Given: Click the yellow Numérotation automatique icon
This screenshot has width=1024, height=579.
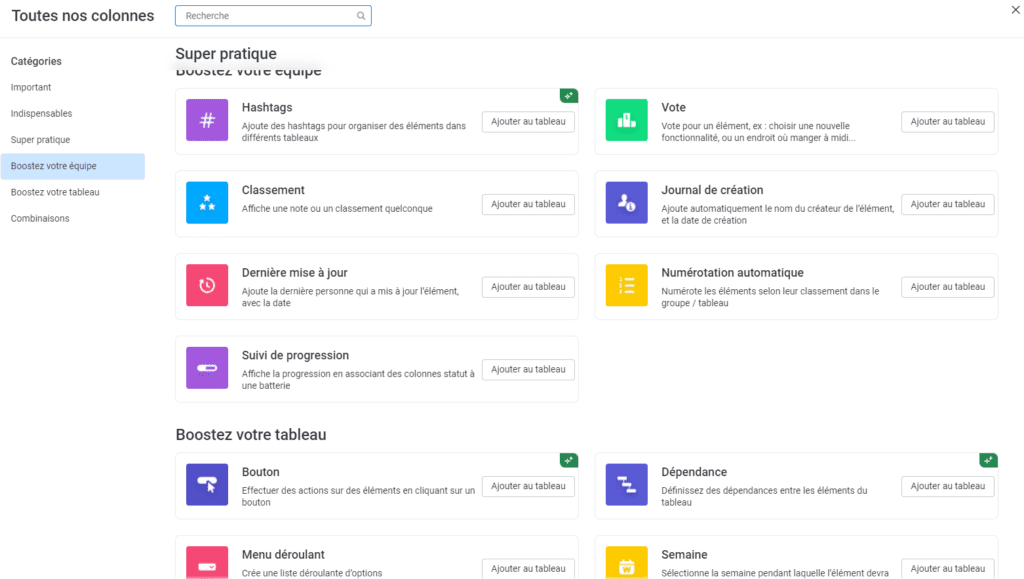Looking at the screenshot, I should point(626,286).
